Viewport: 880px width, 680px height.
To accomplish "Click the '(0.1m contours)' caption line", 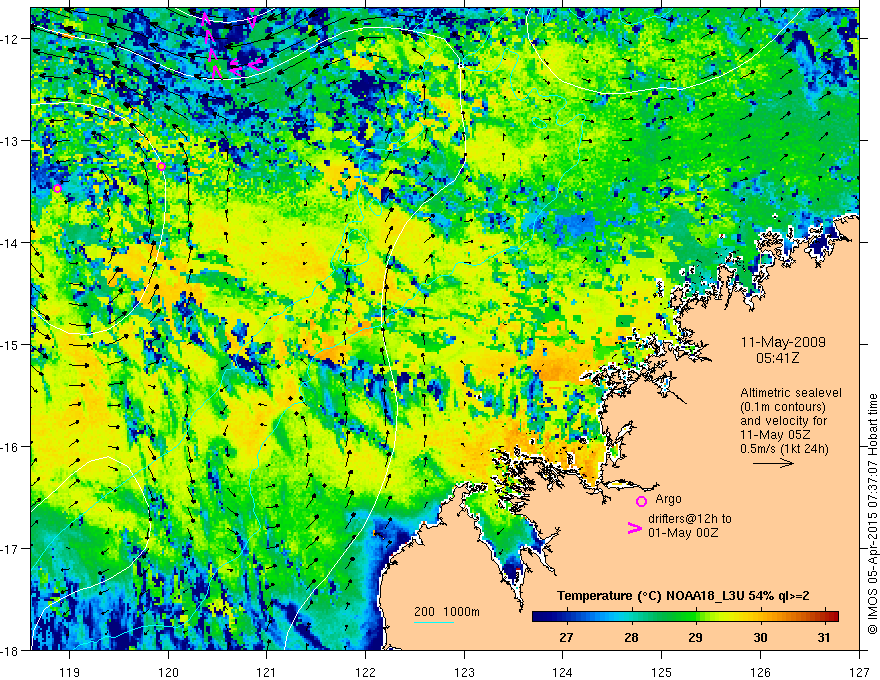I will pyautogui.click(x=783, y=407).
